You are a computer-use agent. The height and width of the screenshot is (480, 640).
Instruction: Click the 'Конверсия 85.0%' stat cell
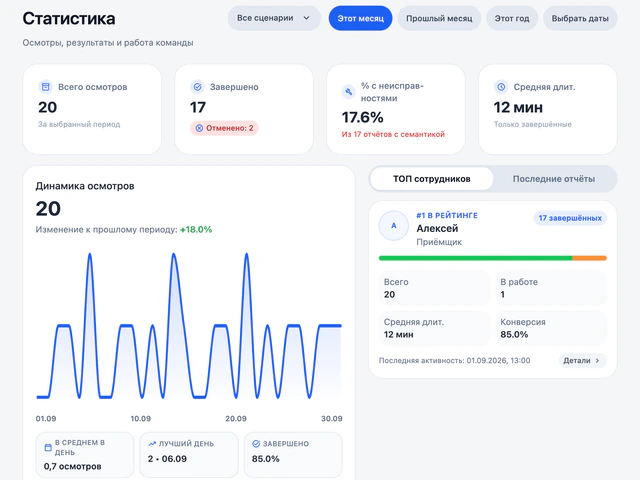pyautogui.click(x=551, y=328)
